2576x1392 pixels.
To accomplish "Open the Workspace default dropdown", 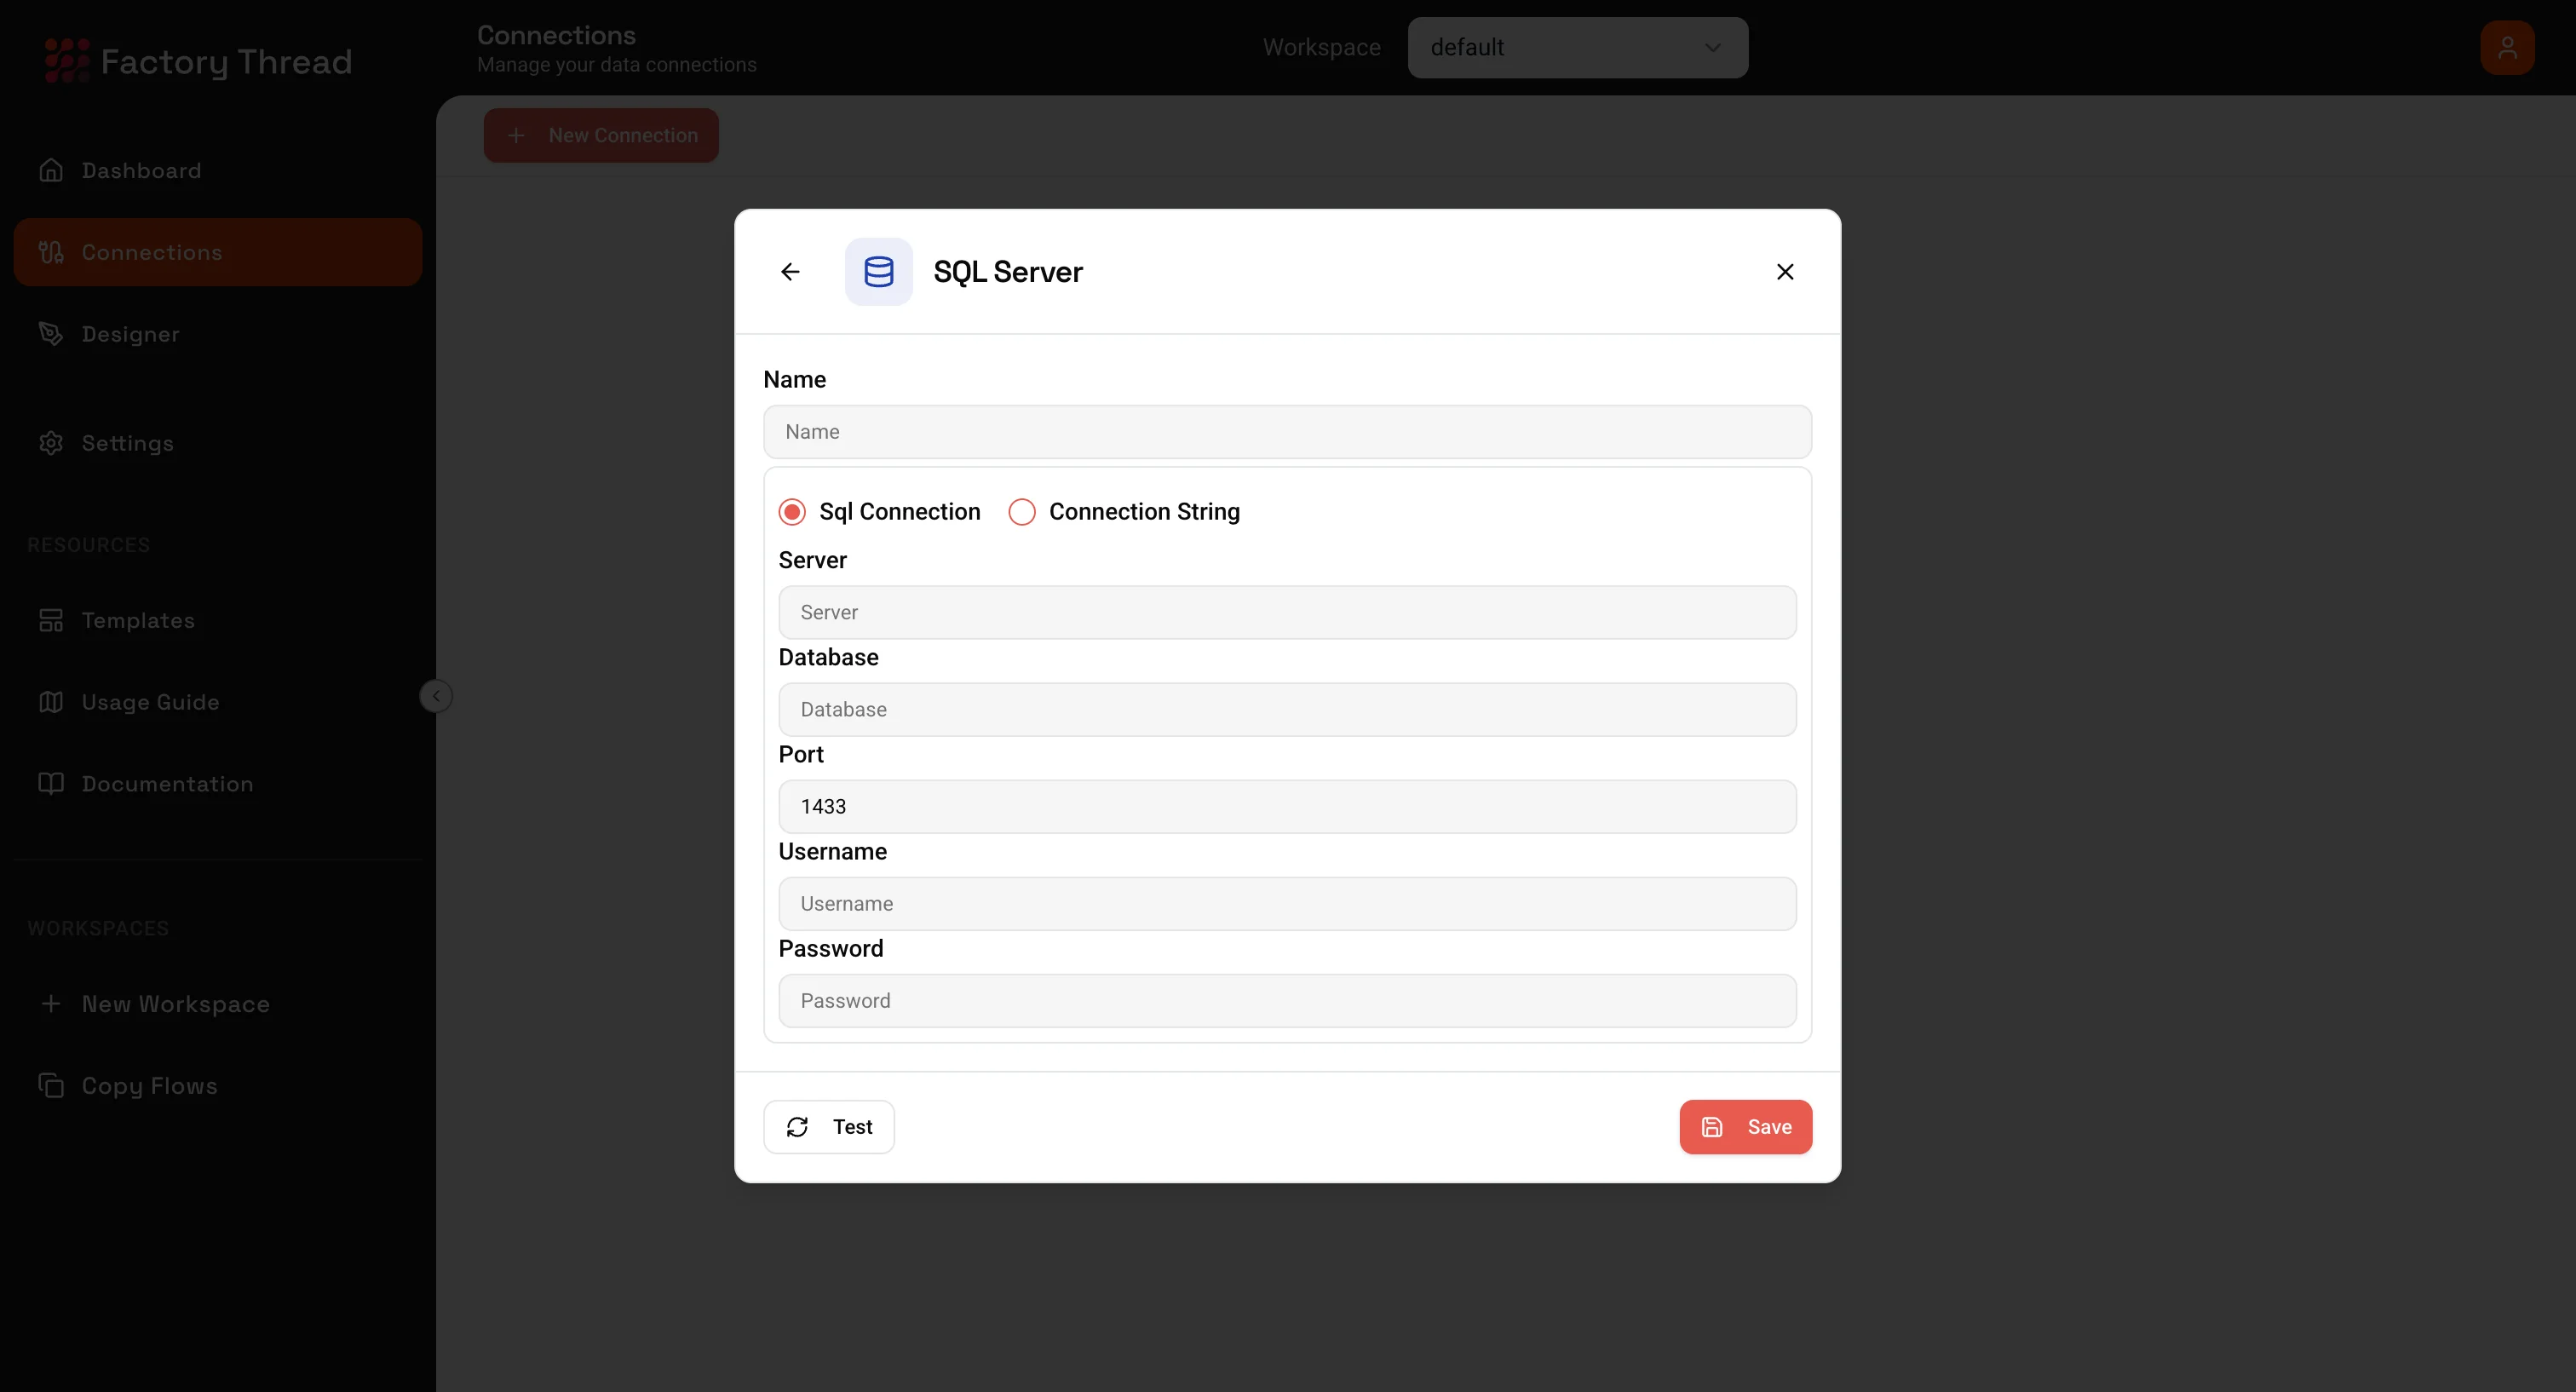I will tap(1577, 48).
